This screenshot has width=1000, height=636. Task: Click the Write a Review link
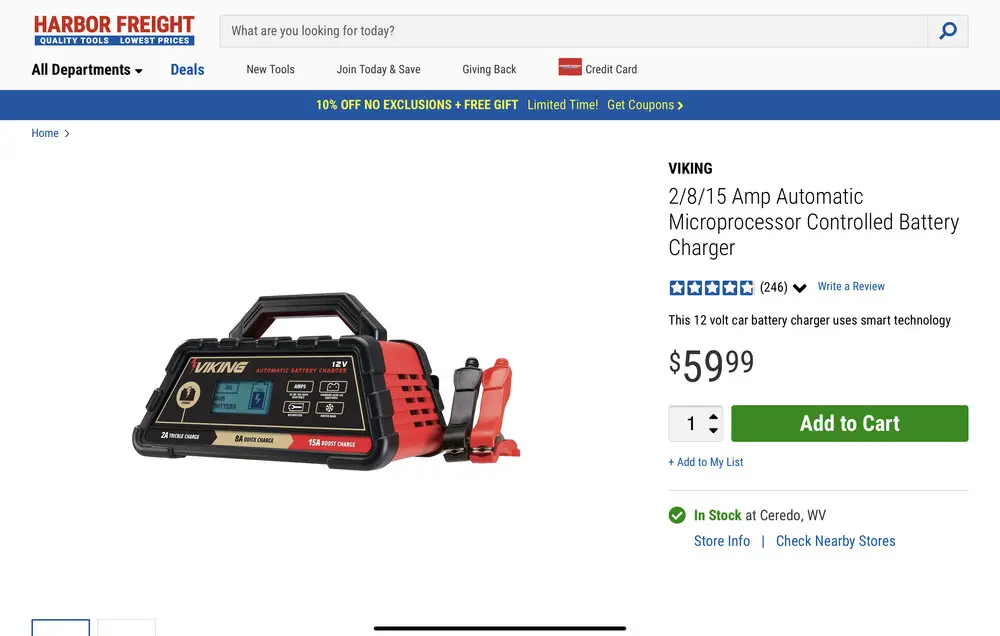point(851,286)
